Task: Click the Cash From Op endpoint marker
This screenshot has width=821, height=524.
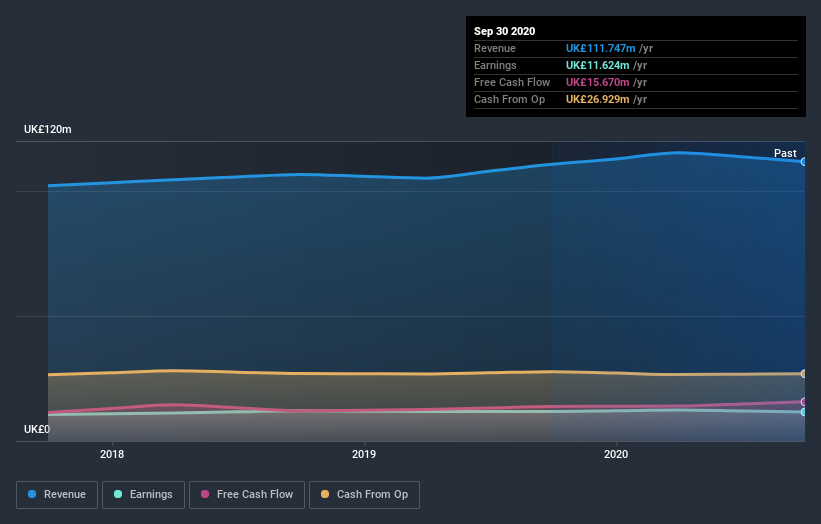Action: coord(804,373)
